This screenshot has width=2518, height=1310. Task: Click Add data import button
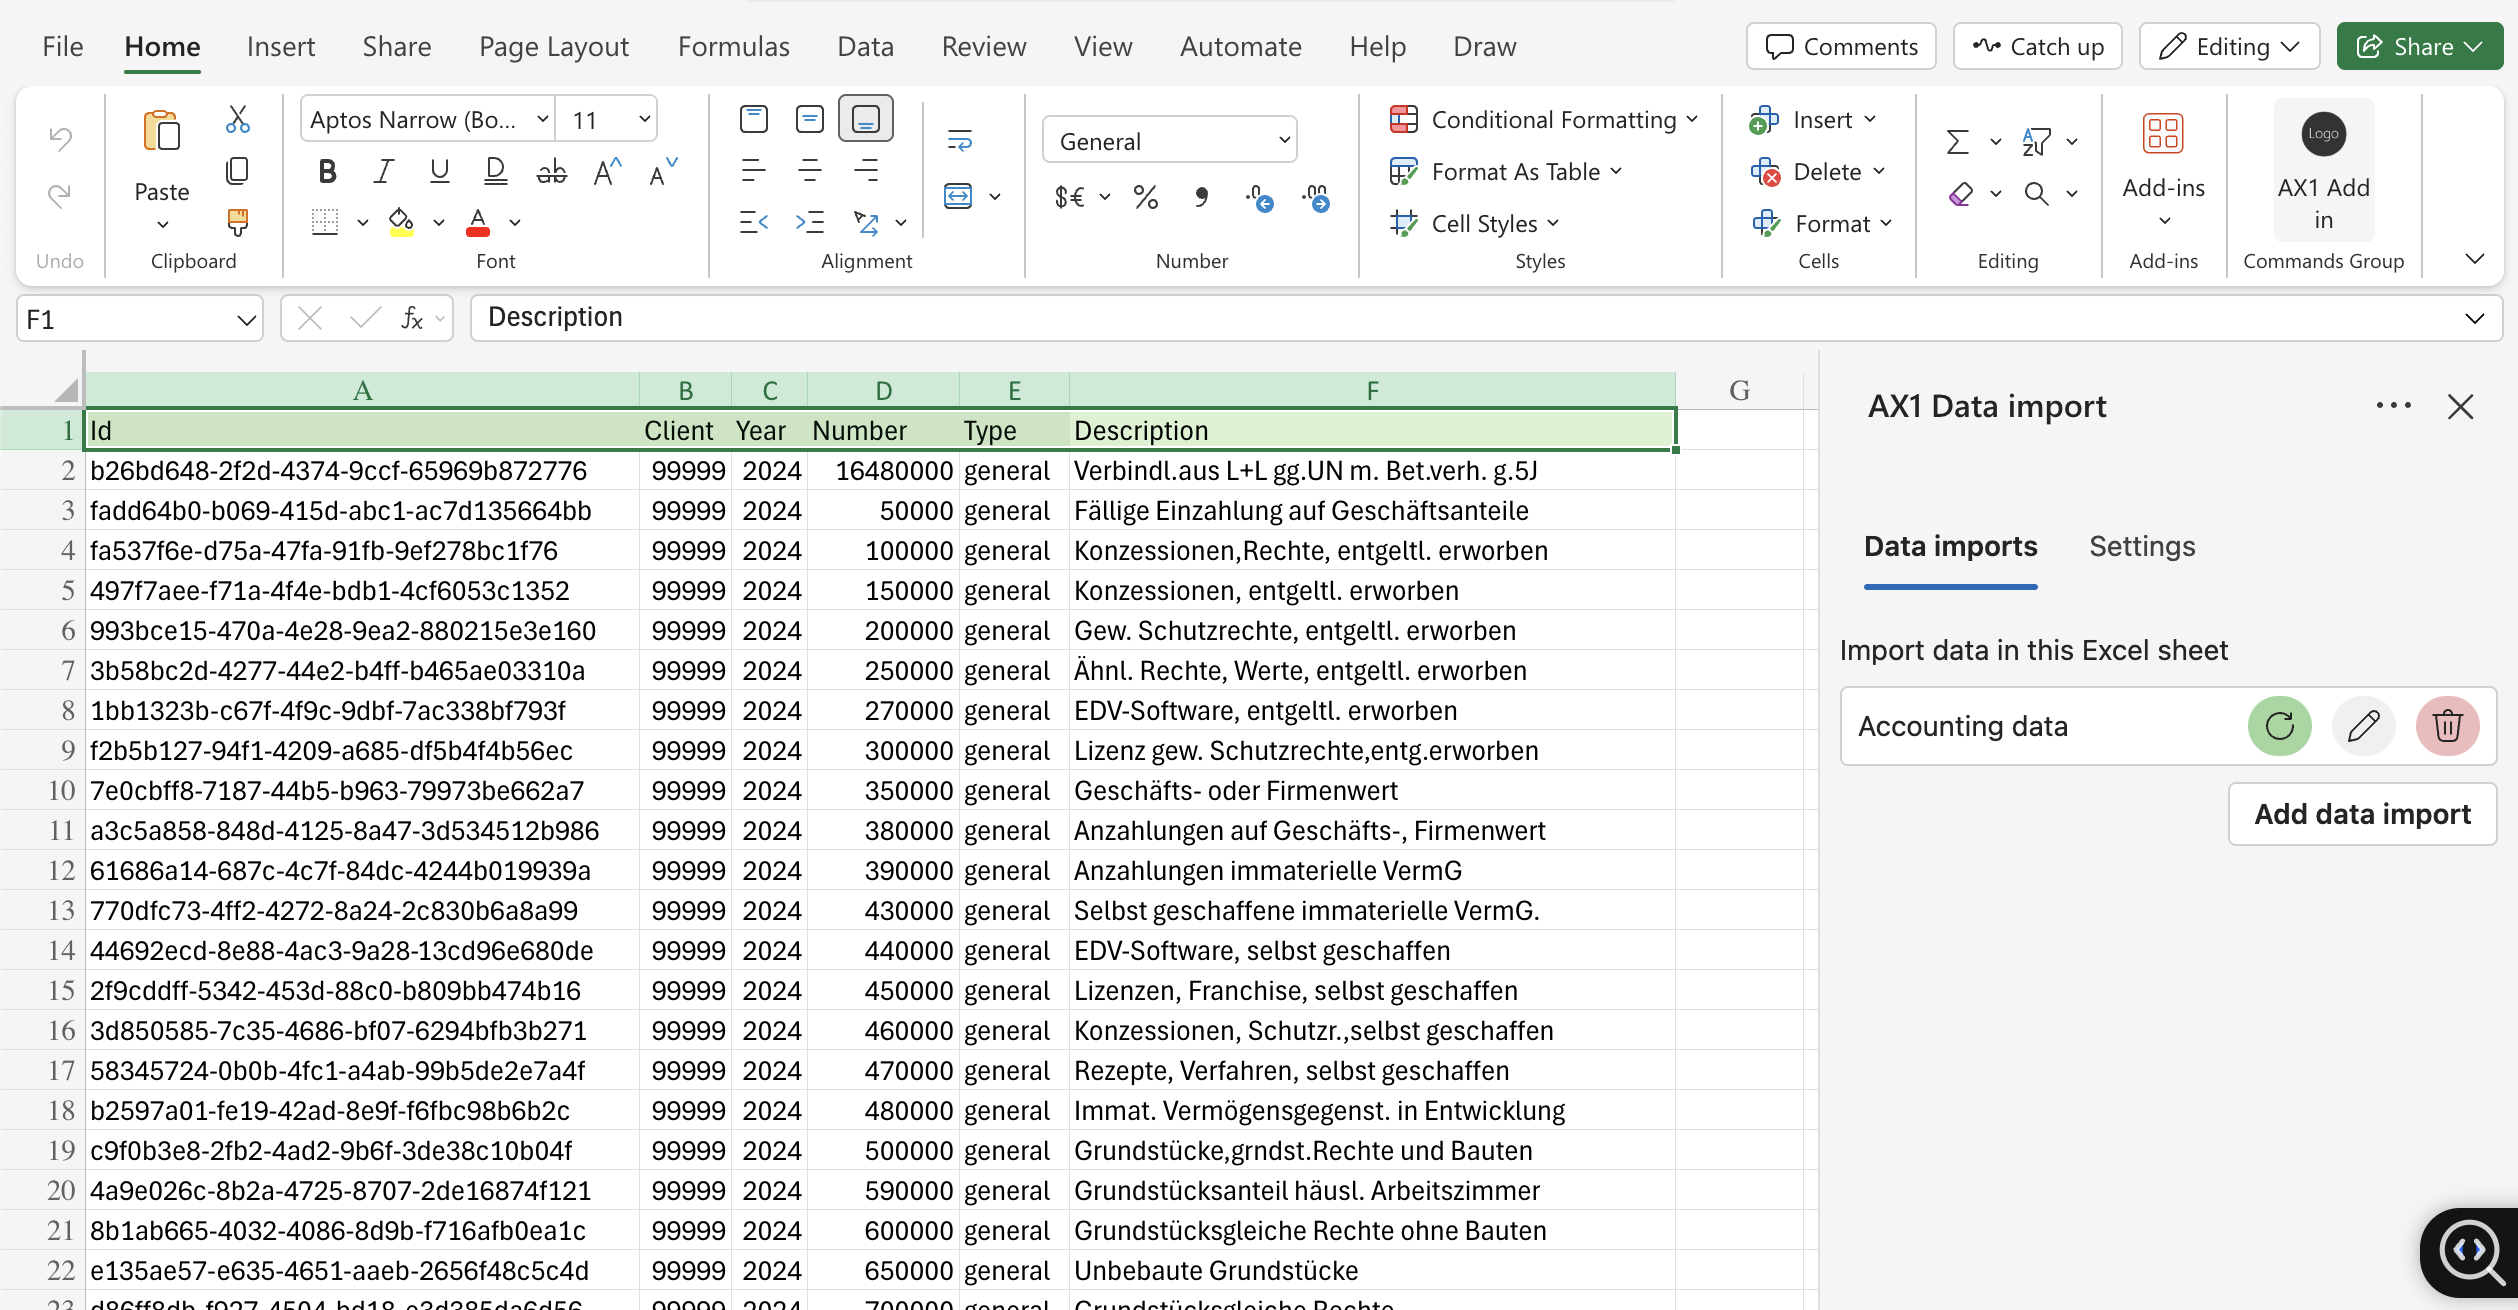(x=2362, y=814)
